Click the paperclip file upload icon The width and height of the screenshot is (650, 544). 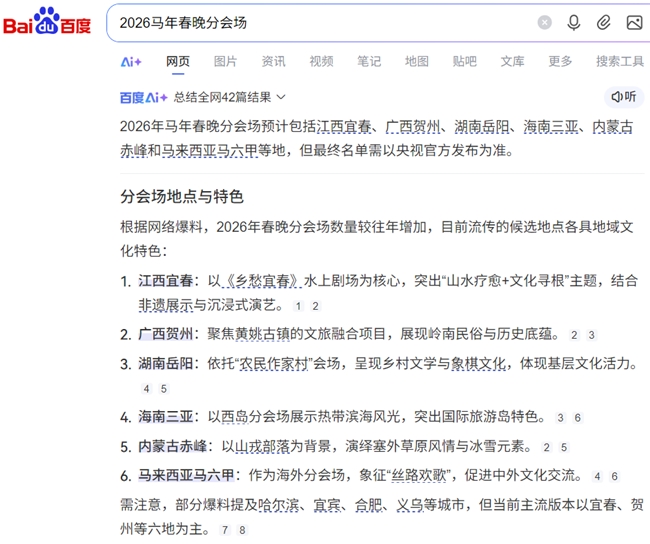pos(604,22)
